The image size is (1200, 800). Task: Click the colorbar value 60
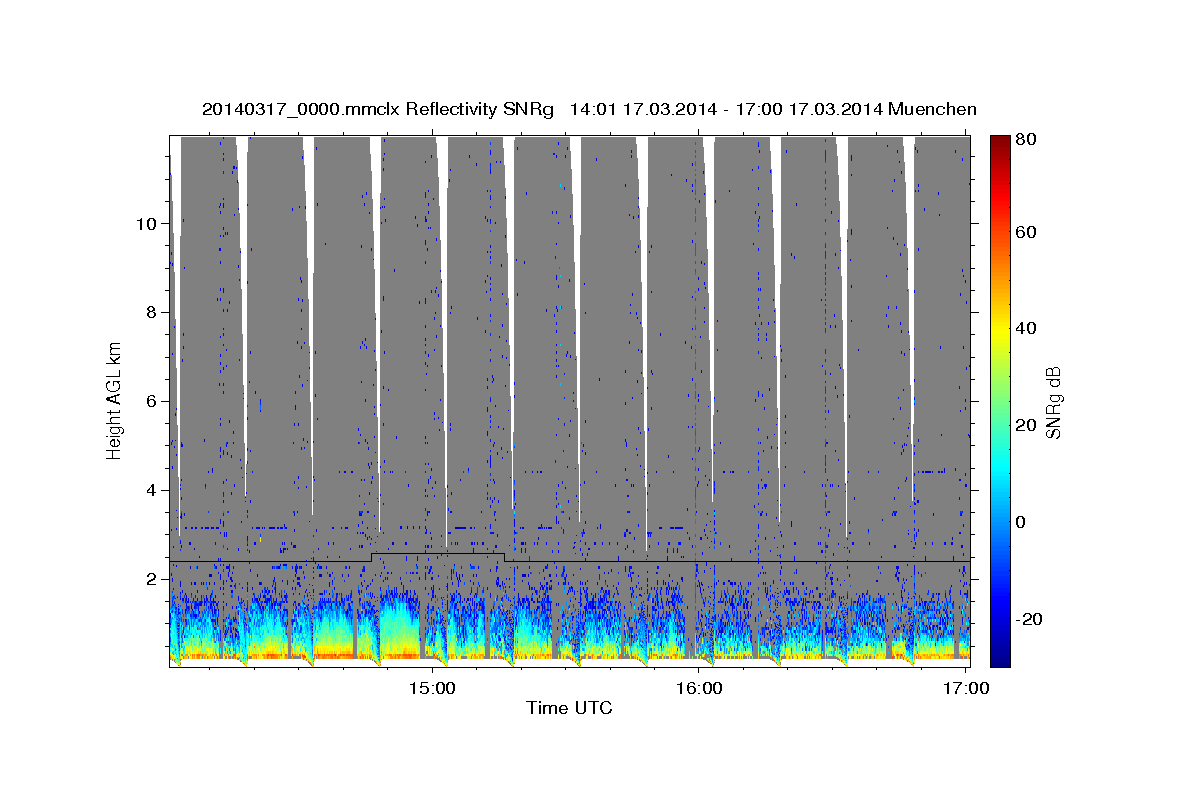[x=1025, y=232]
